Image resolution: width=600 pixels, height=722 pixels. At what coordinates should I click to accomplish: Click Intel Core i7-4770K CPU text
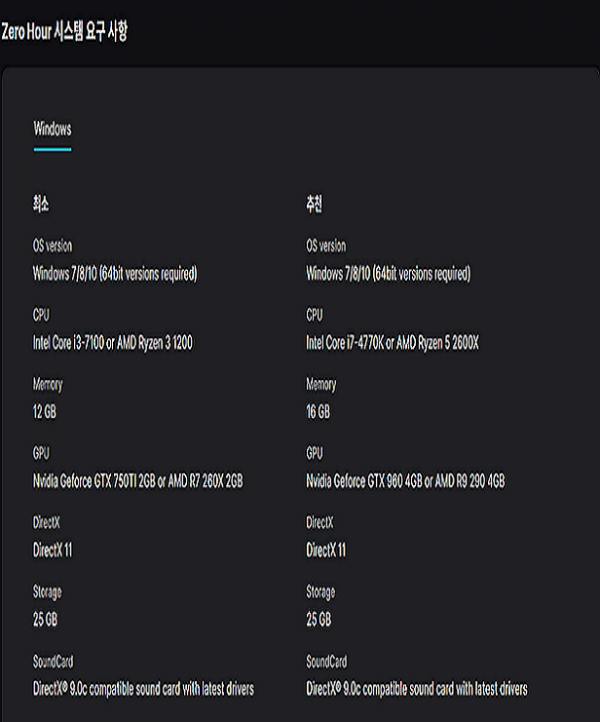(x=393, y=343)
